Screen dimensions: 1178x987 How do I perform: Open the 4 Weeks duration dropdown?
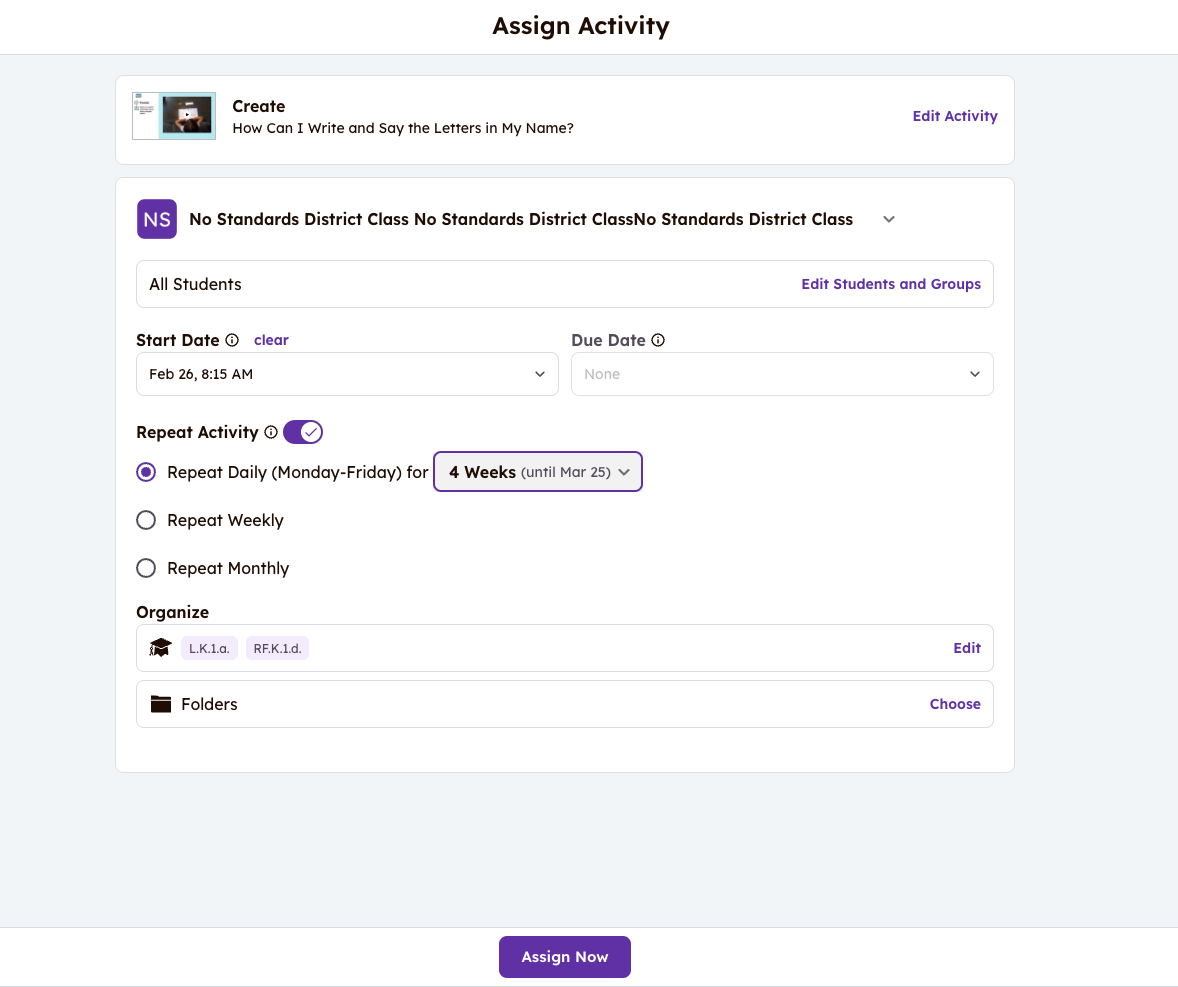(x=538, y=472)
